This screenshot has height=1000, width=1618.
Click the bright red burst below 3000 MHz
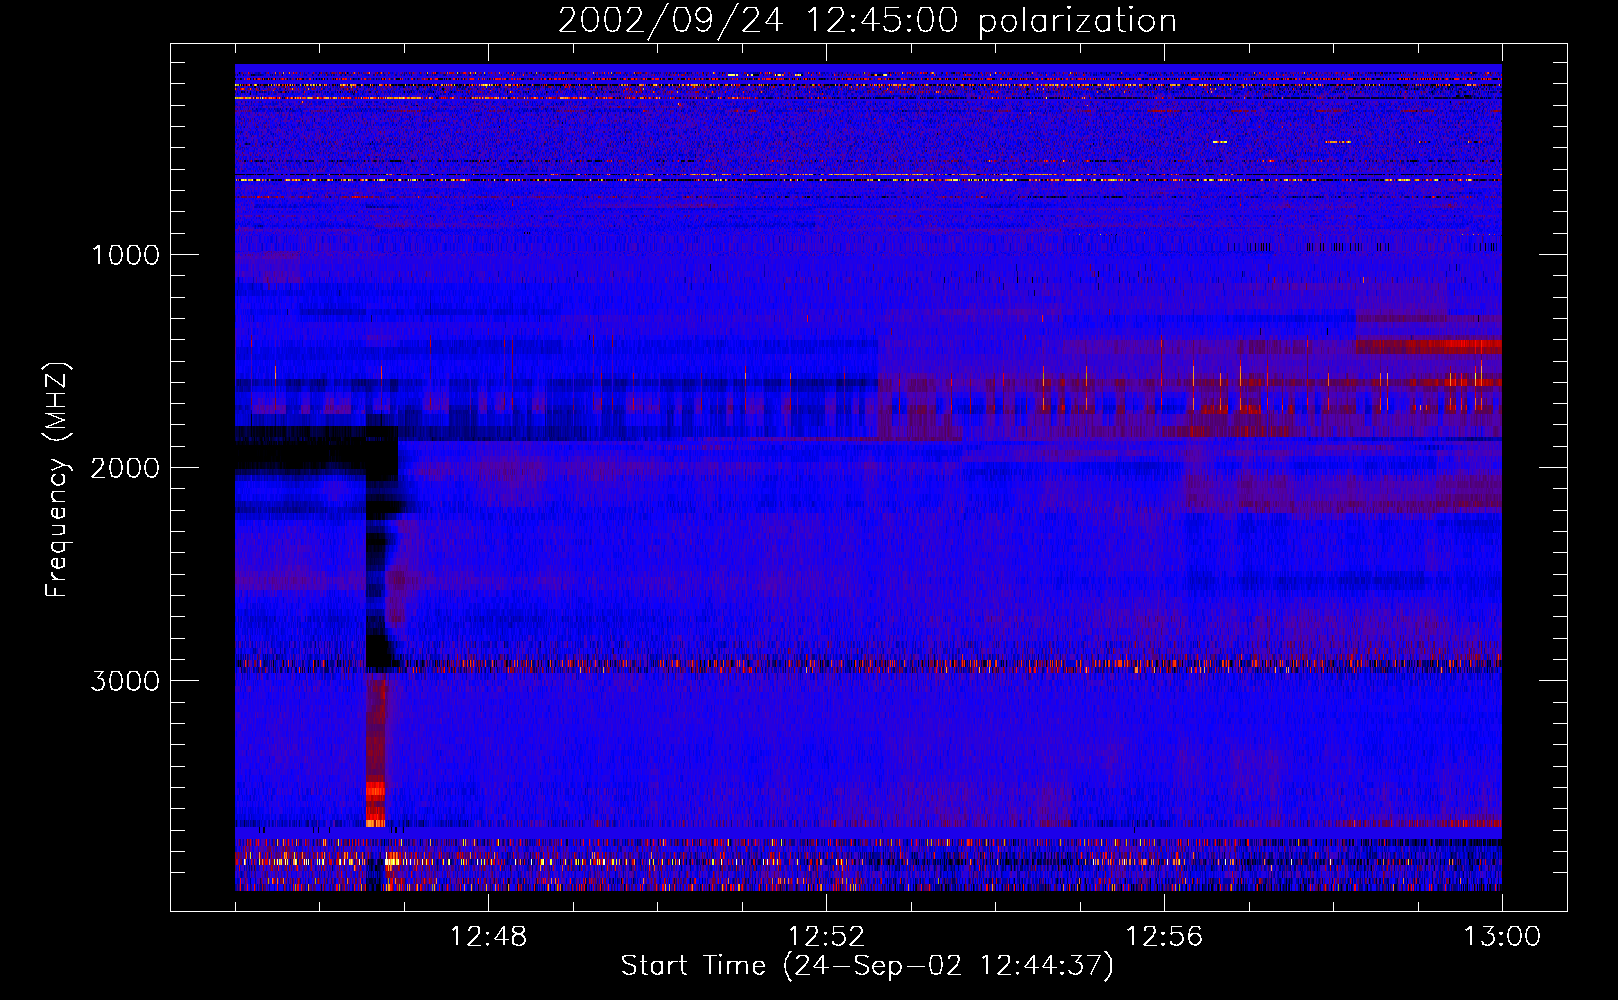click(375, 750)
